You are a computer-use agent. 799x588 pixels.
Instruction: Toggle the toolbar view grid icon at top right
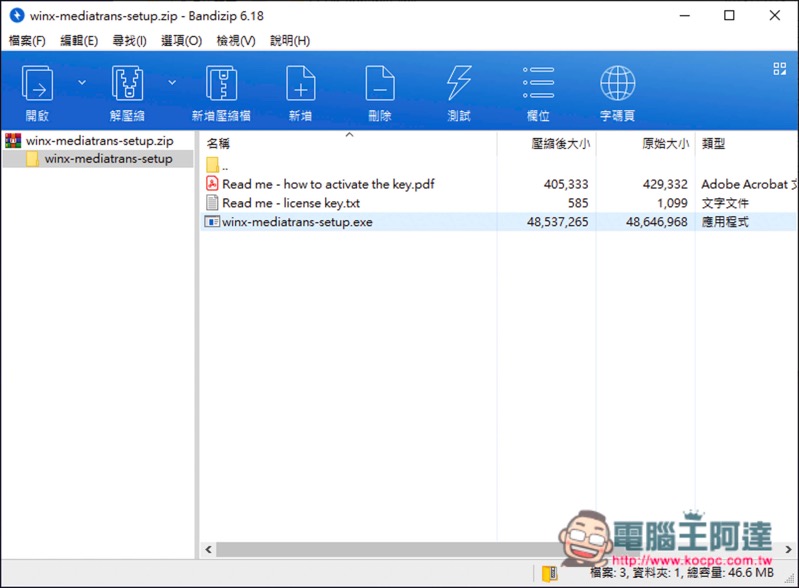coord(779,69)
